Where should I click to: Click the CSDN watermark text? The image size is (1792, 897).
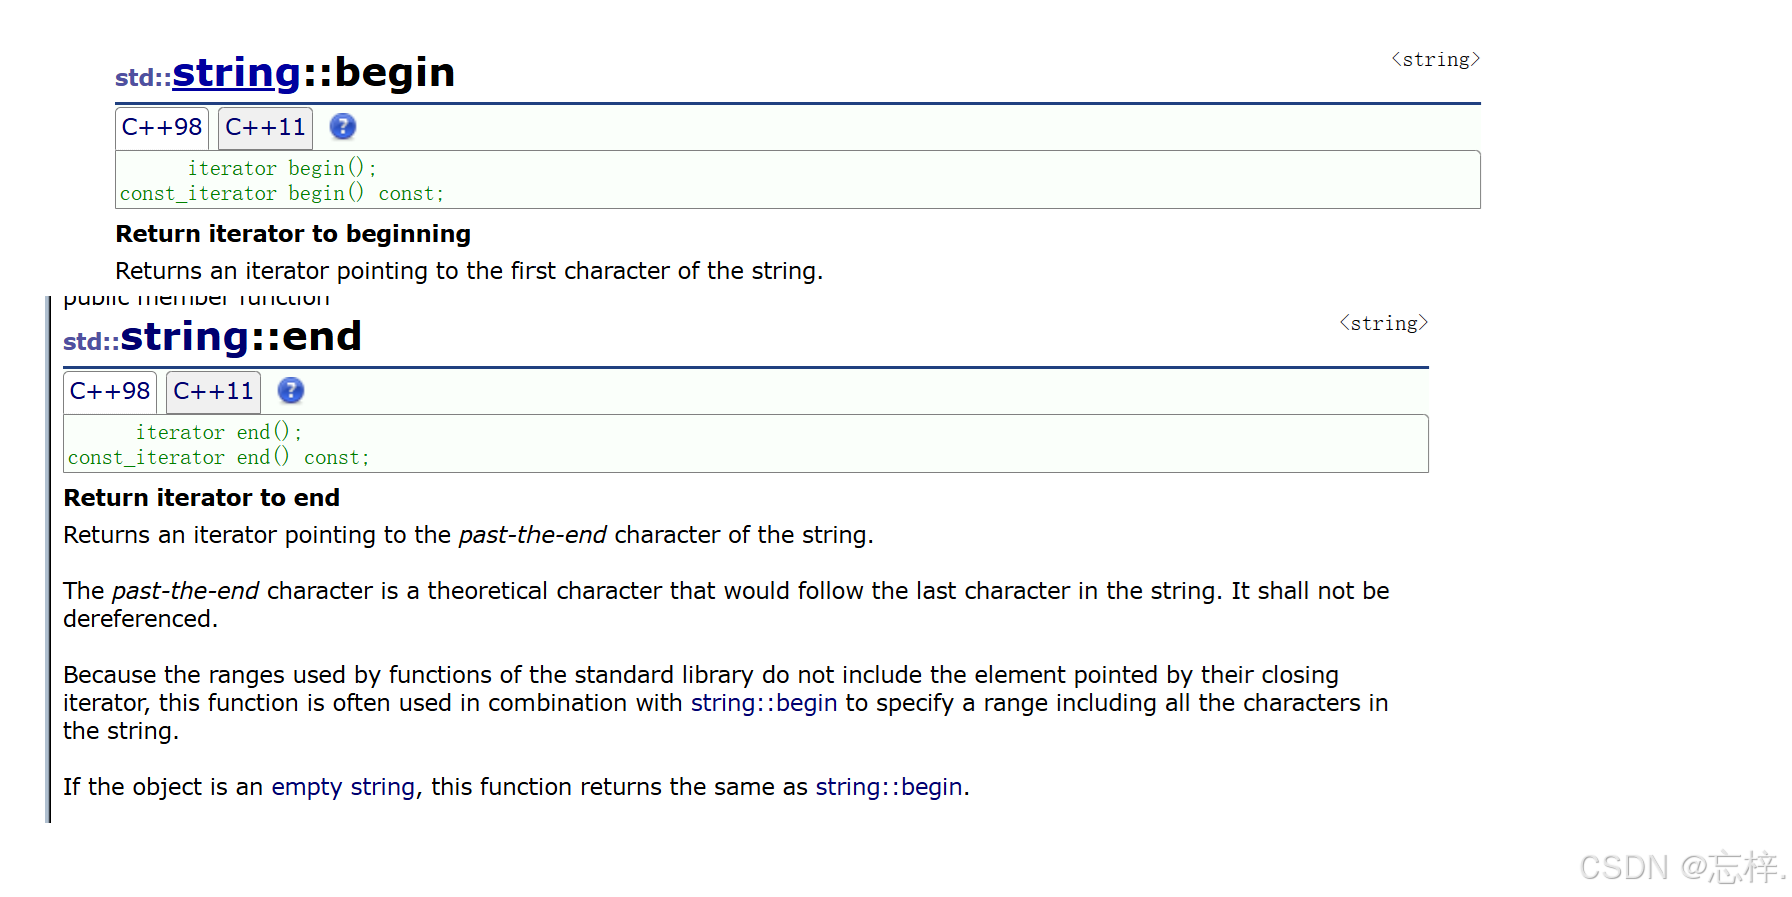(1682, 867)
